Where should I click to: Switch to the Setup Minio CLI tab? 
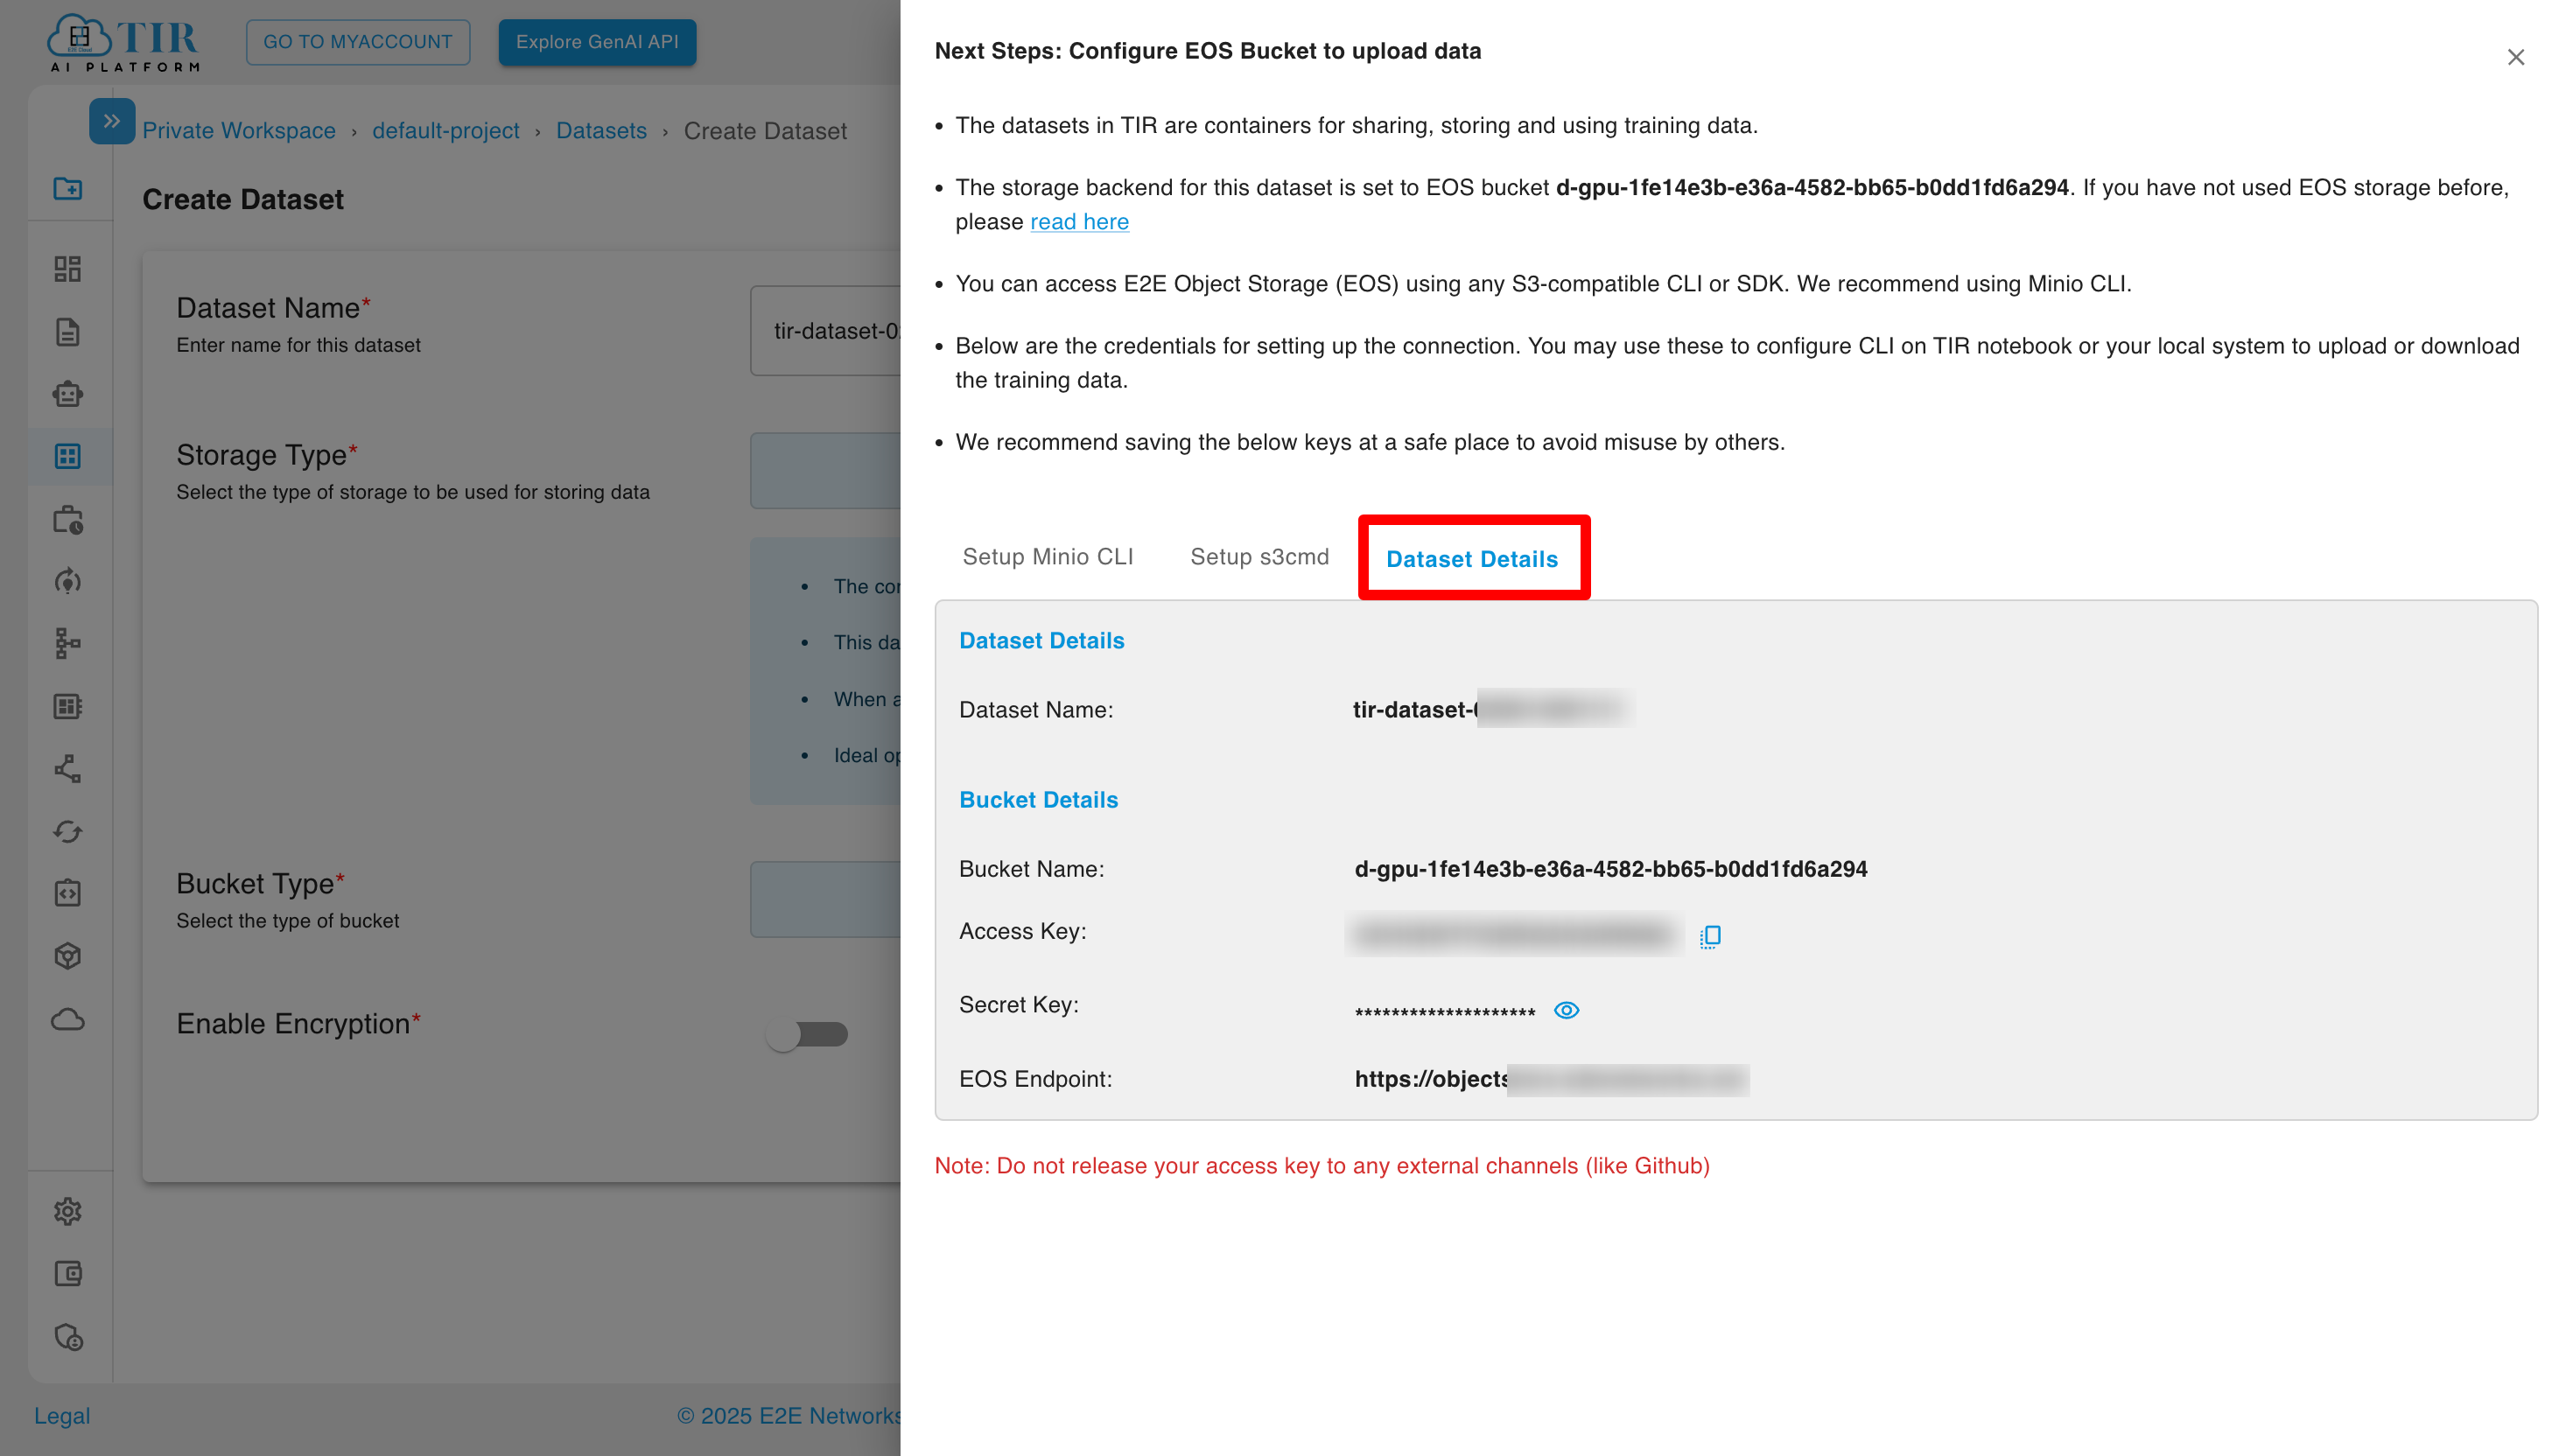tap(1047, 557)
